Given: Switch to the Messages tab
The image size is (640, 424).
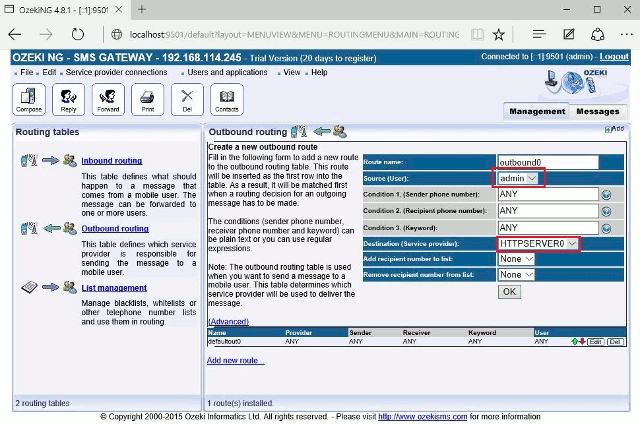Looking at the screenshot, I should pos(597,111).
